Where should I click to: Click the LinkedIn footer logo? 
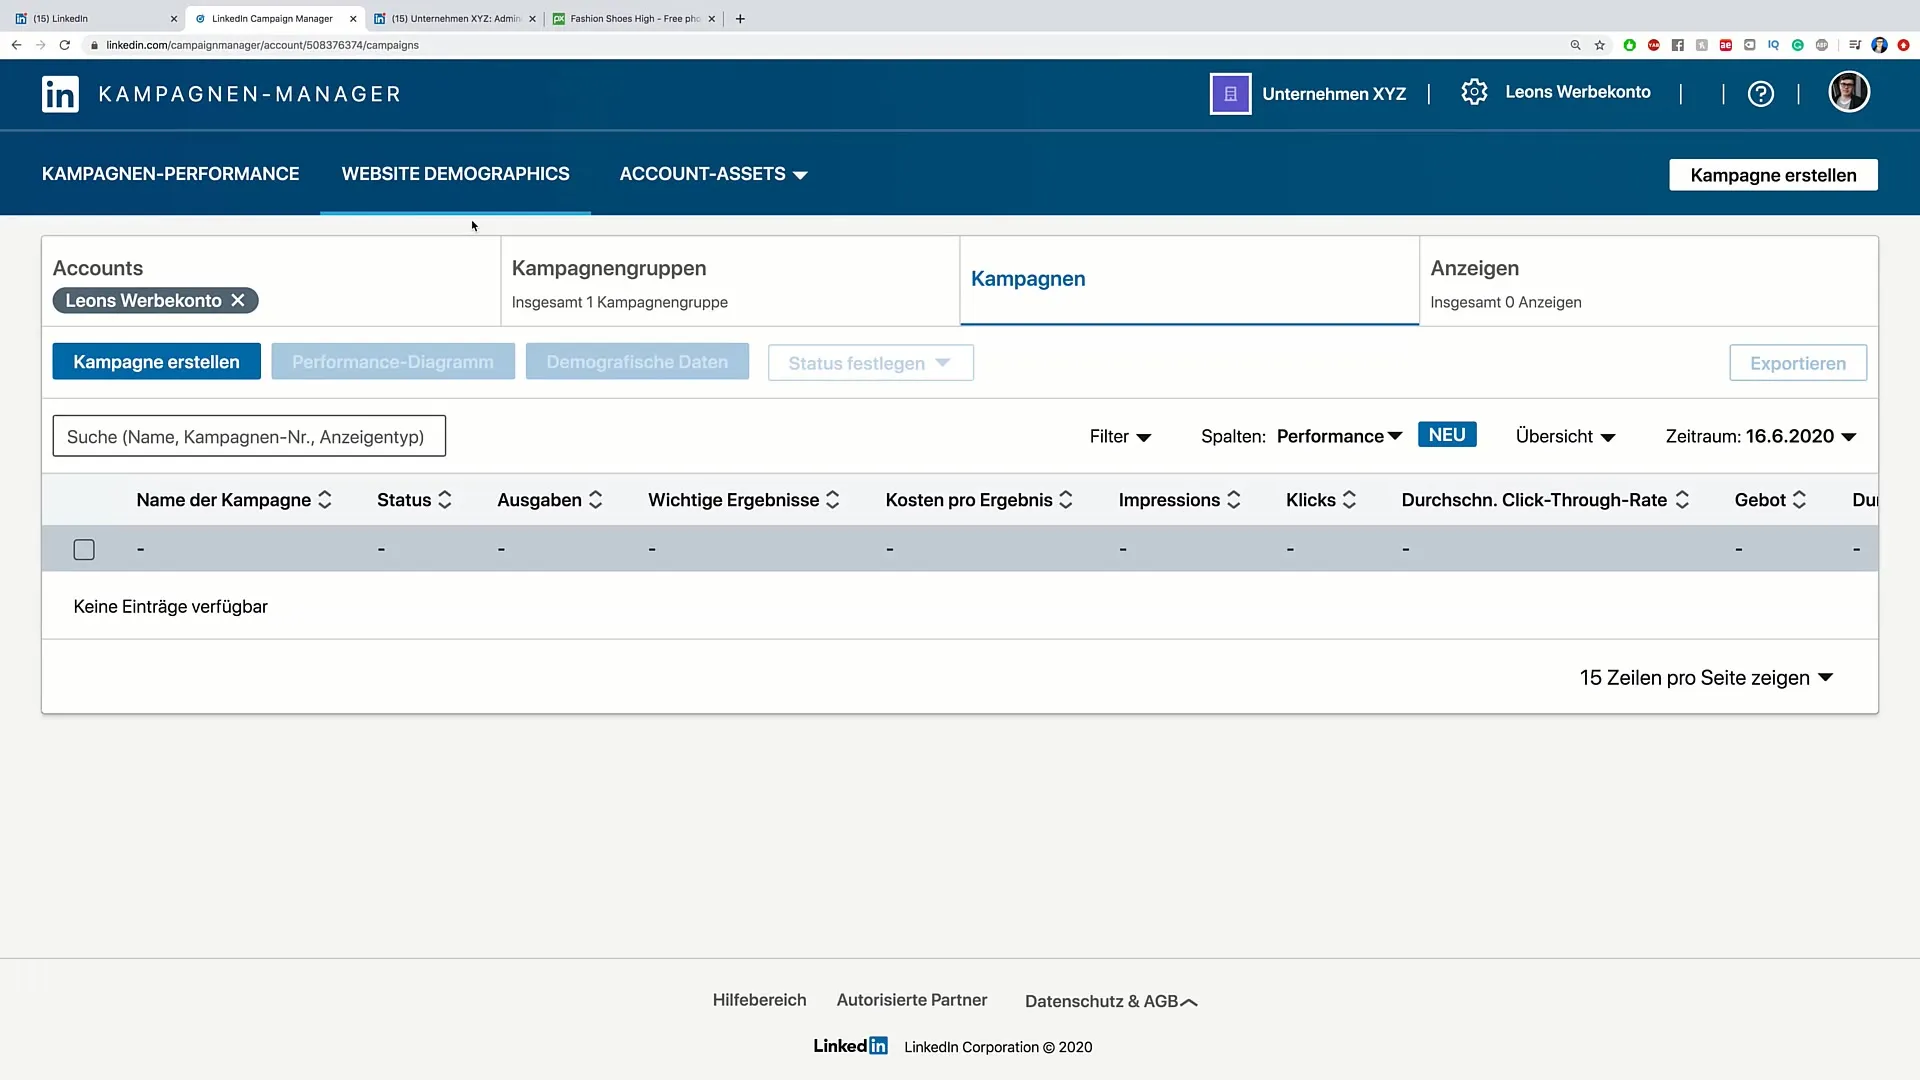pyautogui.click(x=850, y=1046)
